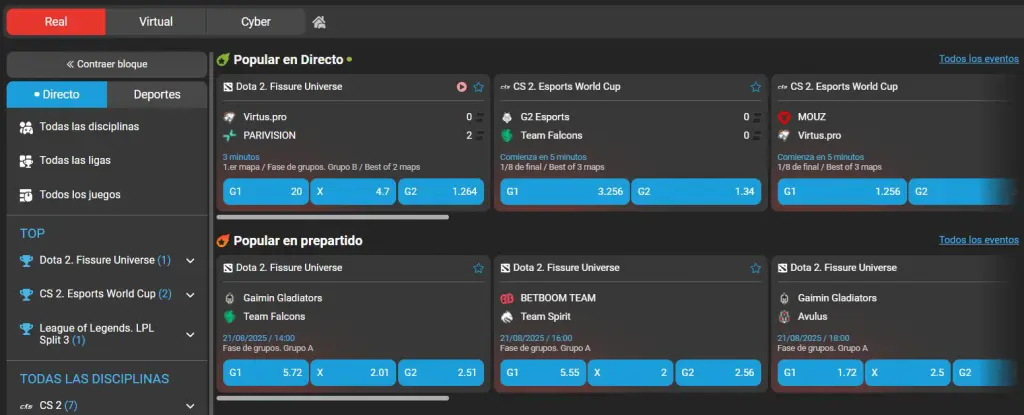Click Todas las ligas icon
This screenshot has height=415, width=1024.
(x=26, y=161)
